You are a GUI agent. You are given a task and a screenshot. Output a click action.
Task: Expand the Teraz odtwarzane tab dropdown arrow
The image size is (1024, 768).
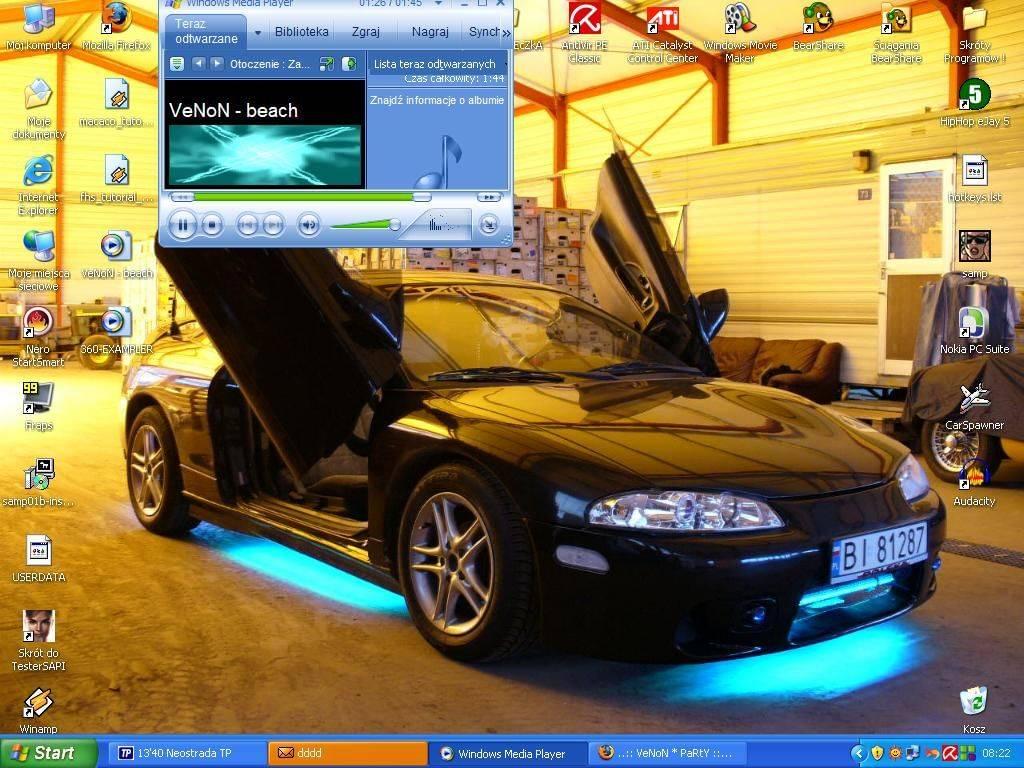click(x=257, y=32)
